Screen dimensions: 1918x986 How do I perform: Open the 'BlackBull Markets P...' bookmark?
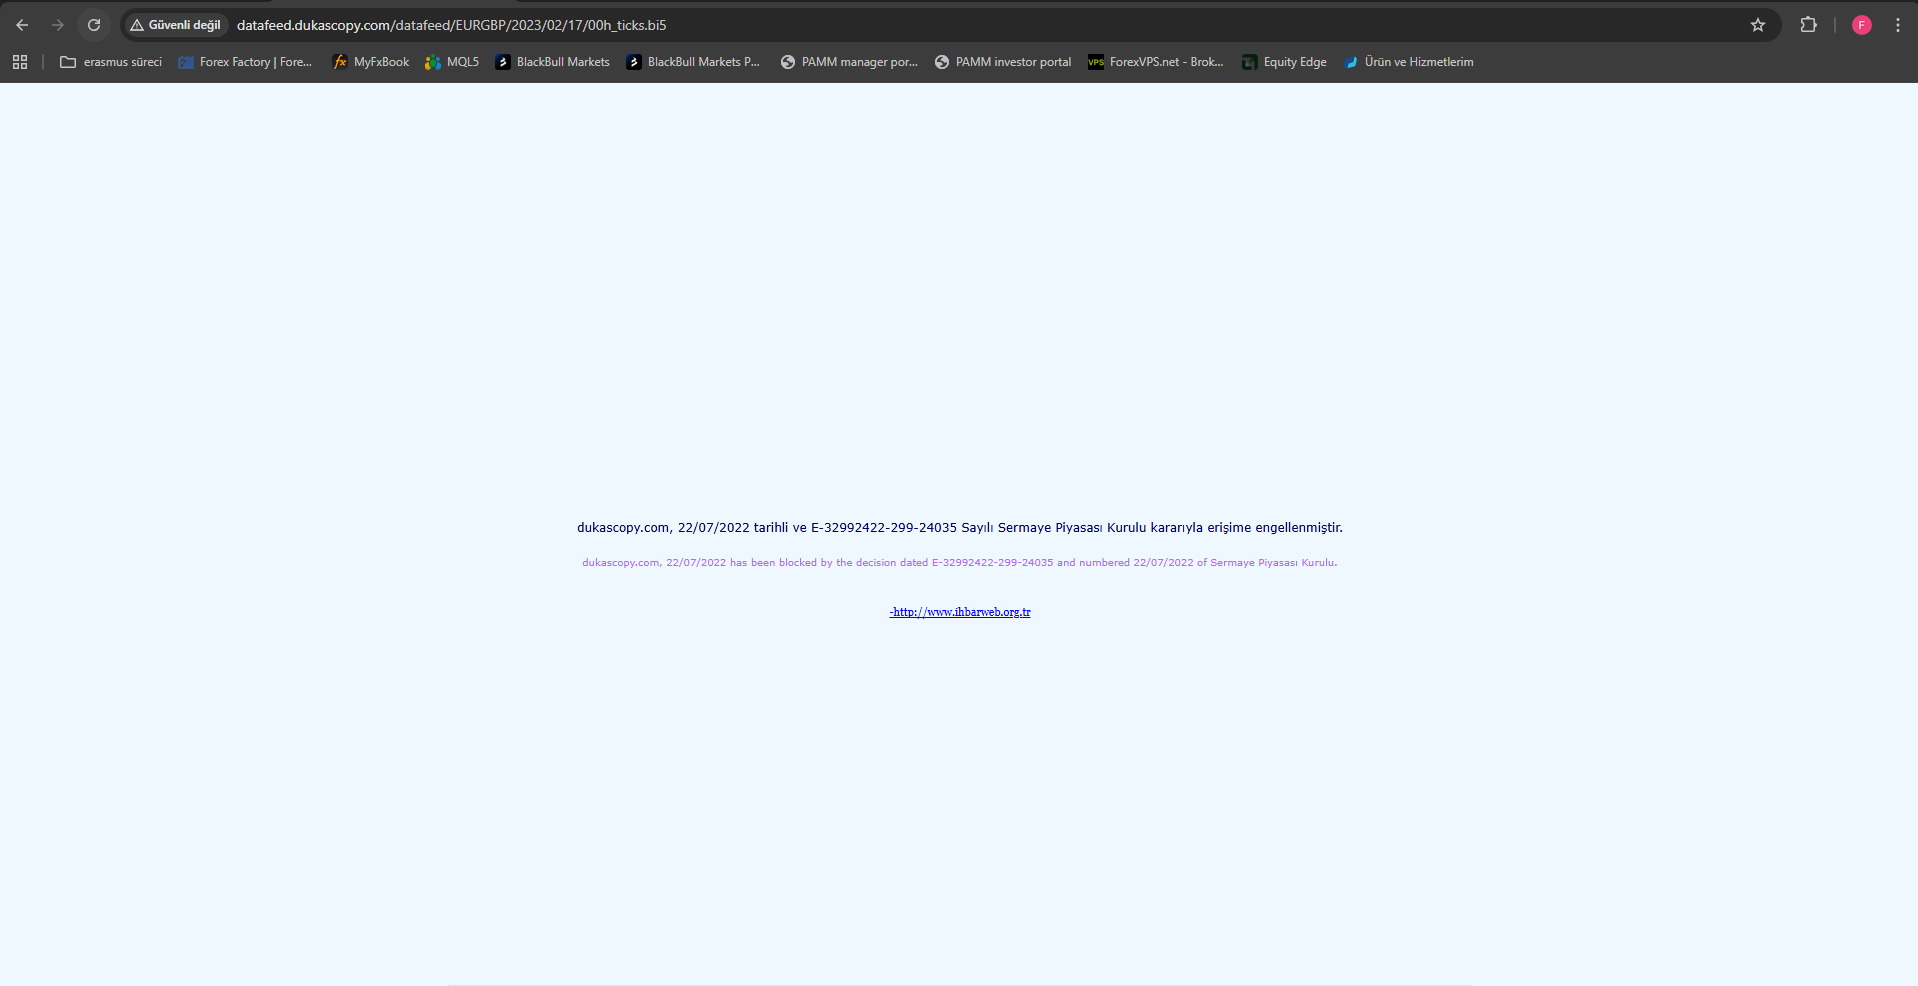693,62
